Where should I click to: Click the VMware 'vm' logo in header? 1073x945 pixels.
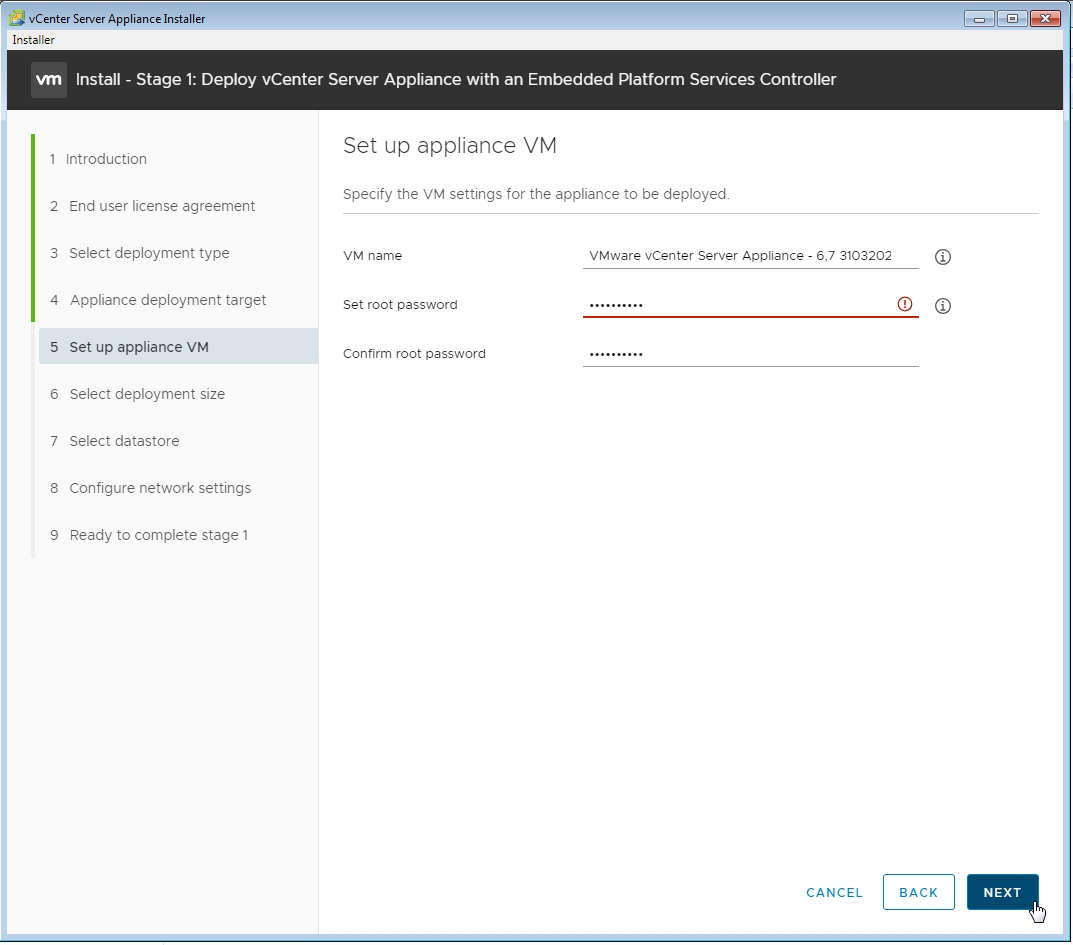click(x=49, y=80)
